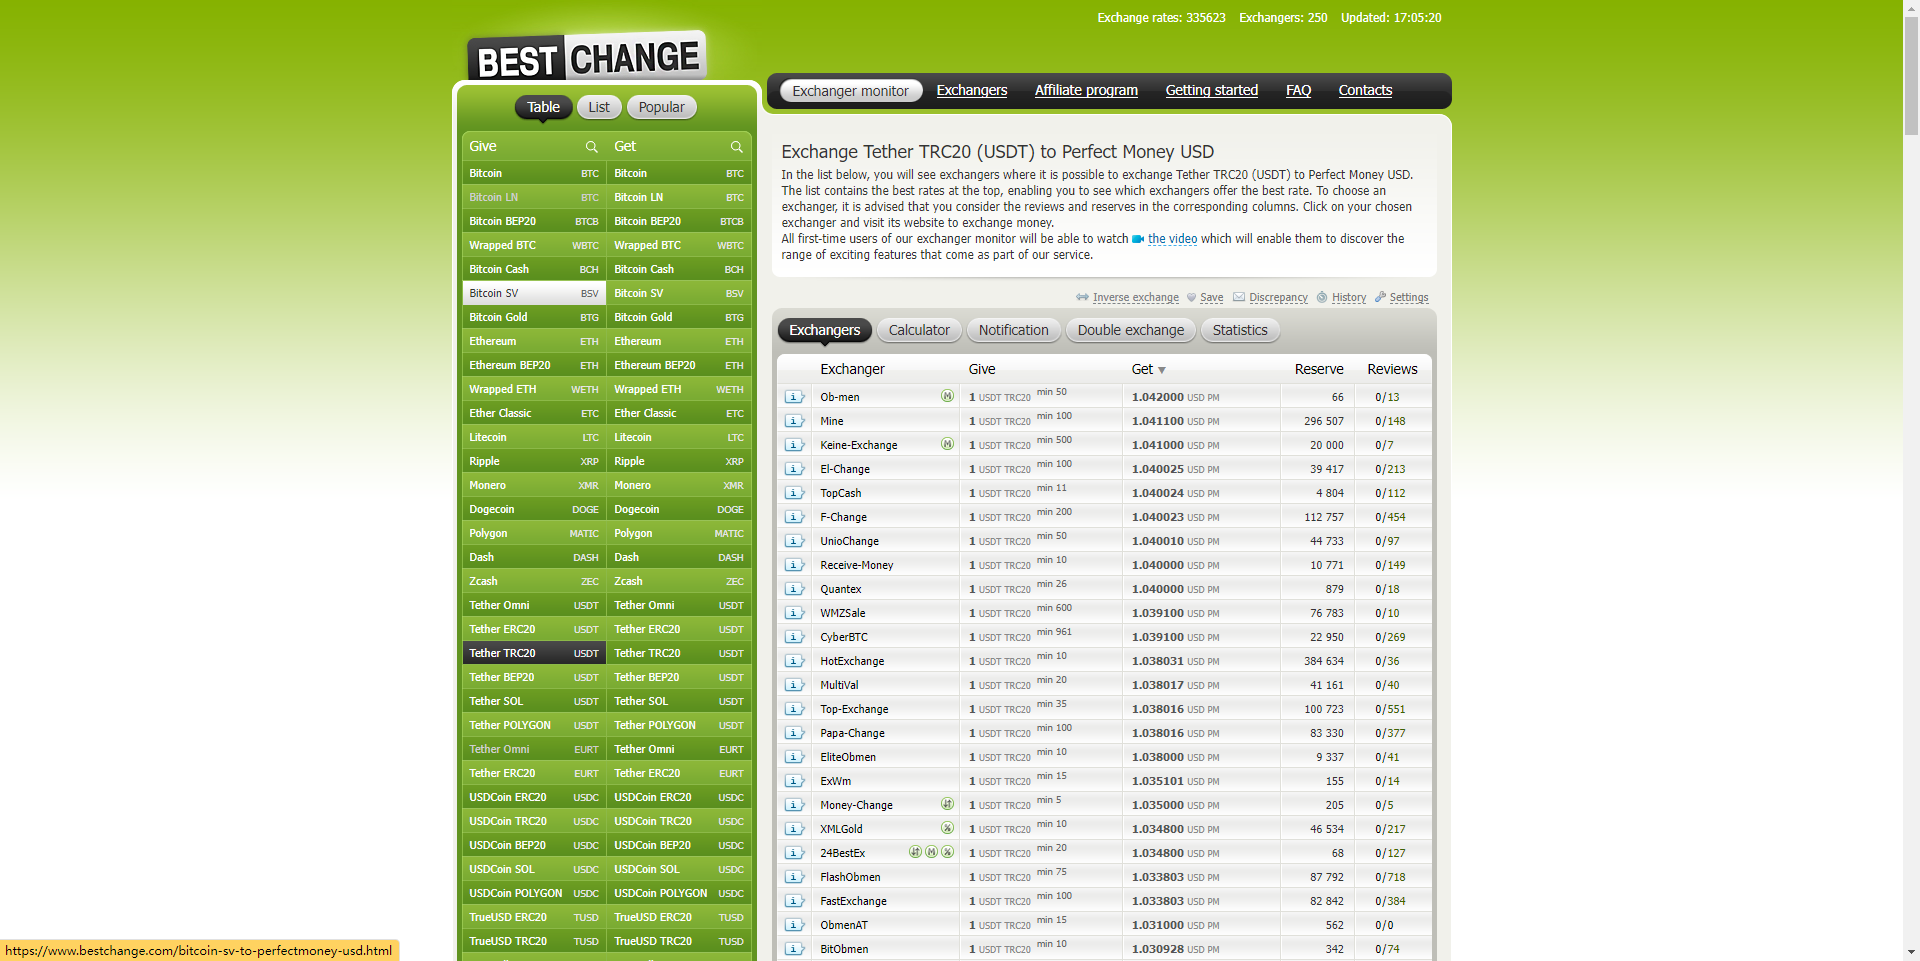This screenshot has height=961, width=1920.
Task: Open info icon for CyberBTC row
Action: [x=794, y=637]
